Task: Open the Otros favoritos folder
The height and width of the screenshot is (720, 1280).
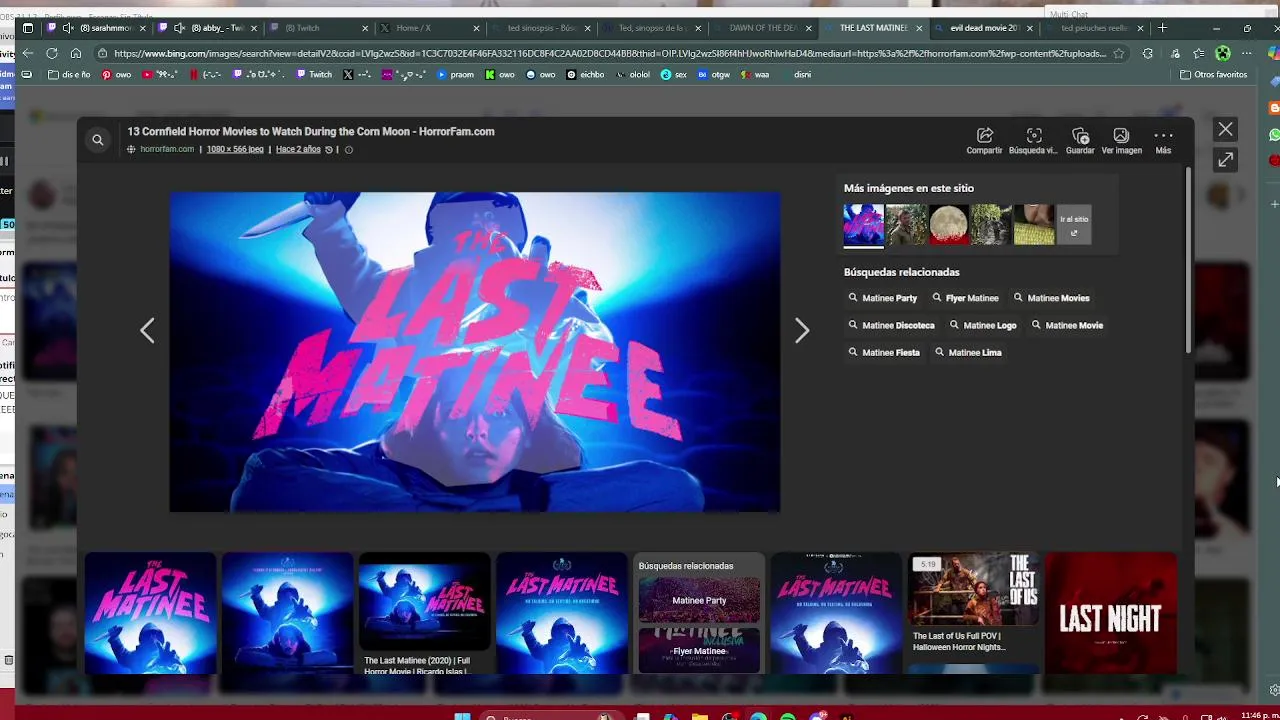Action: pyautogui.click(x=1213, y=74)
